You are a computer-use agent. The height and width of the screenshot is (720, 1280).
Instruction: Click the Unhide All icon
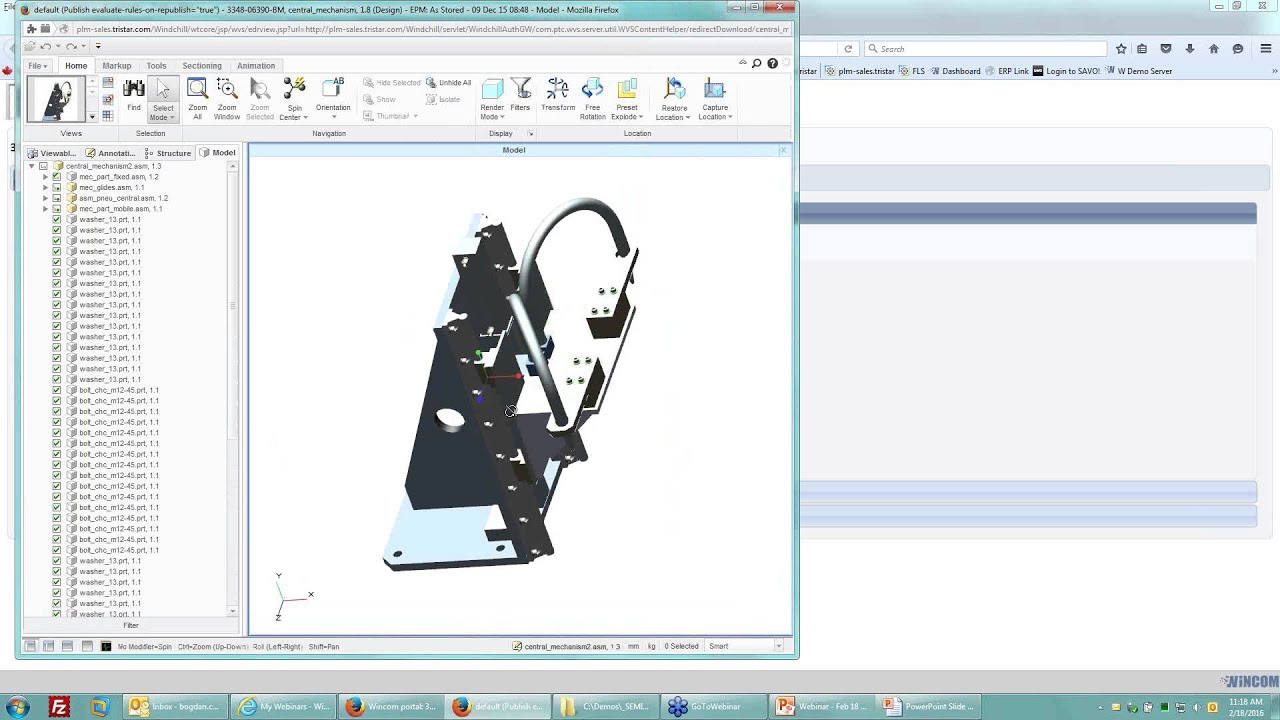point(431,83)
